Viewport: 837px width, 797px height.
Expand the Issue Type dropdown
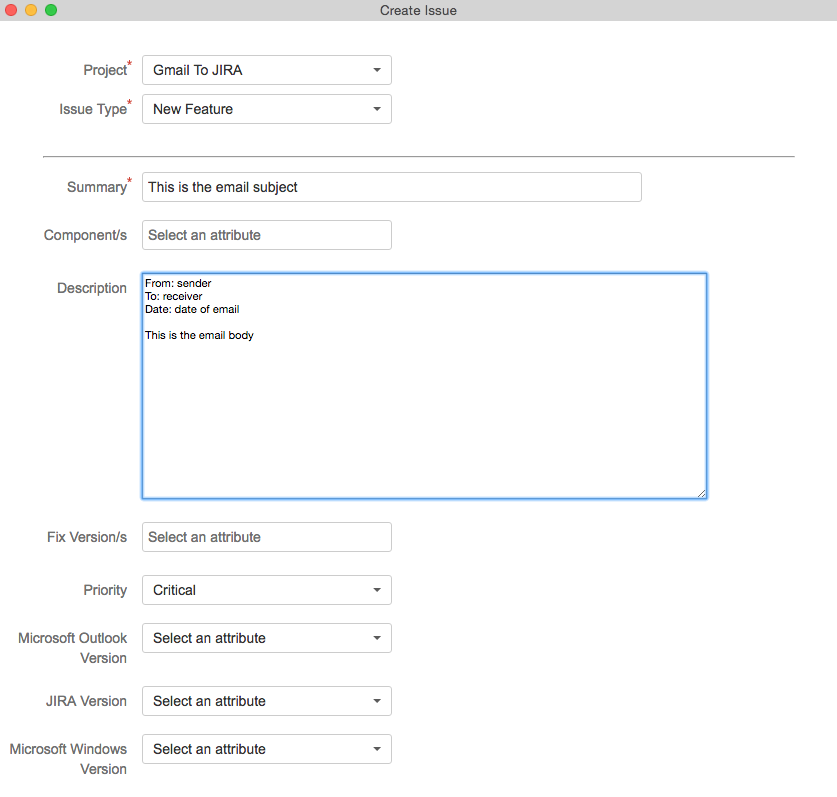pyautogui.click(x=266, y=109)
